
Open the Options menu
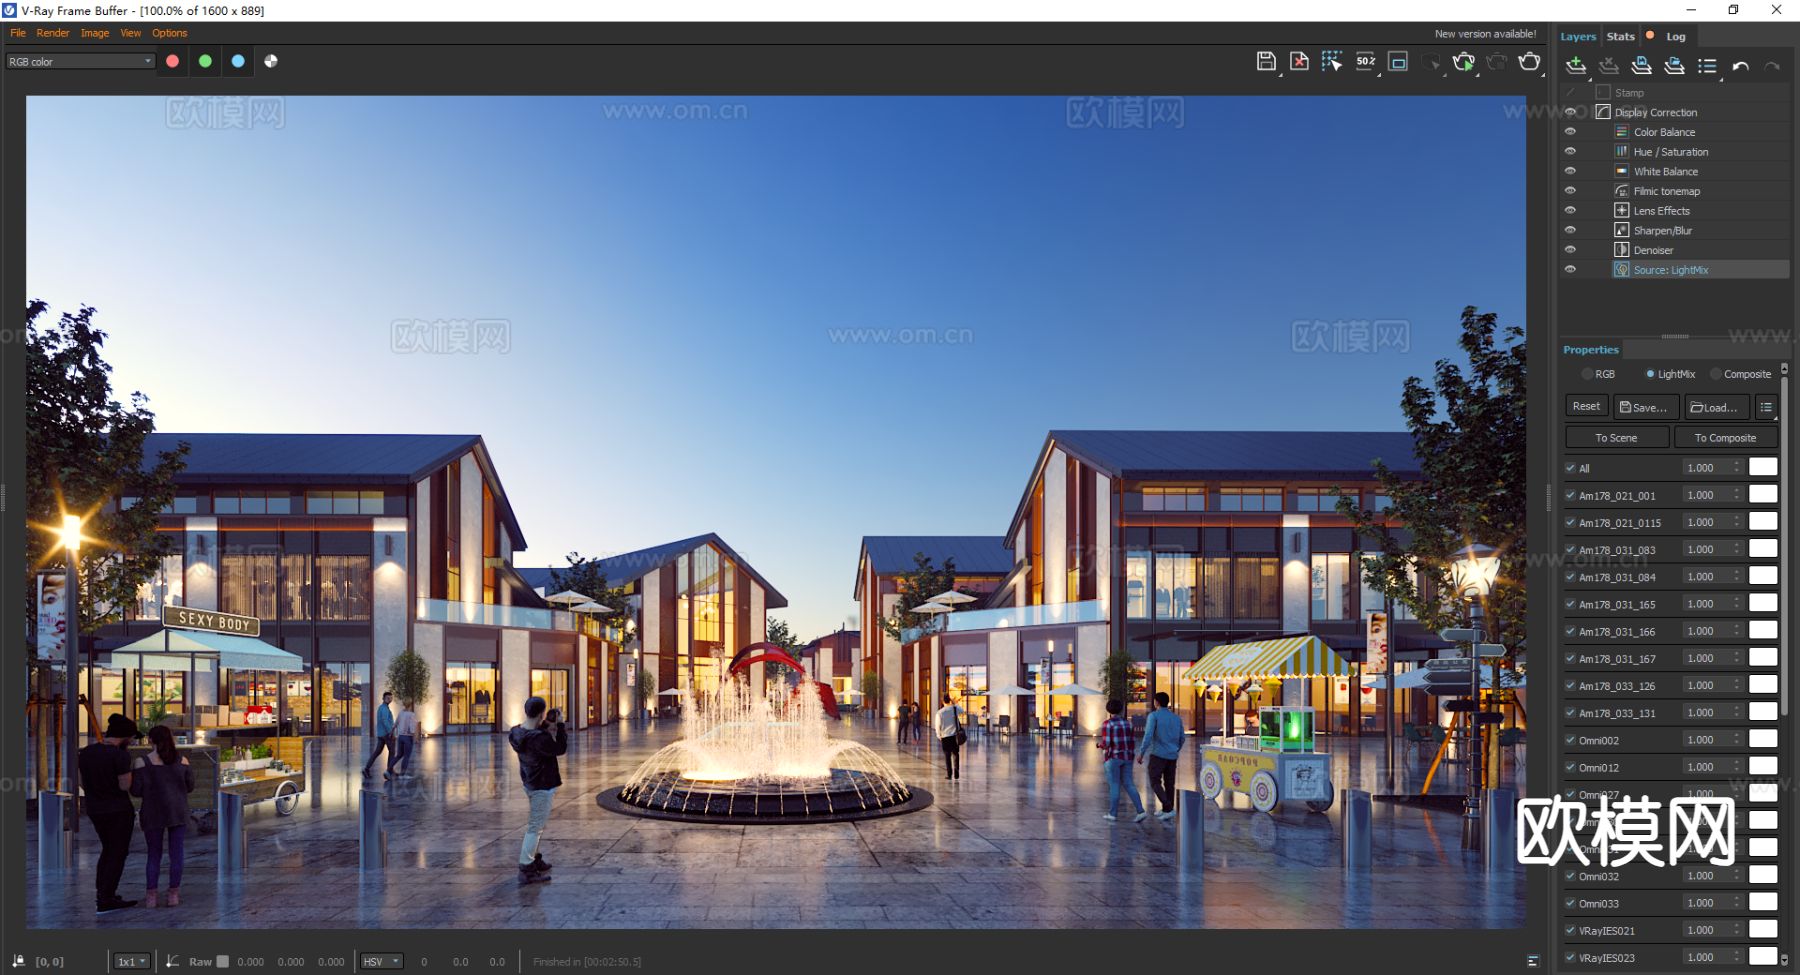point(170,33)
